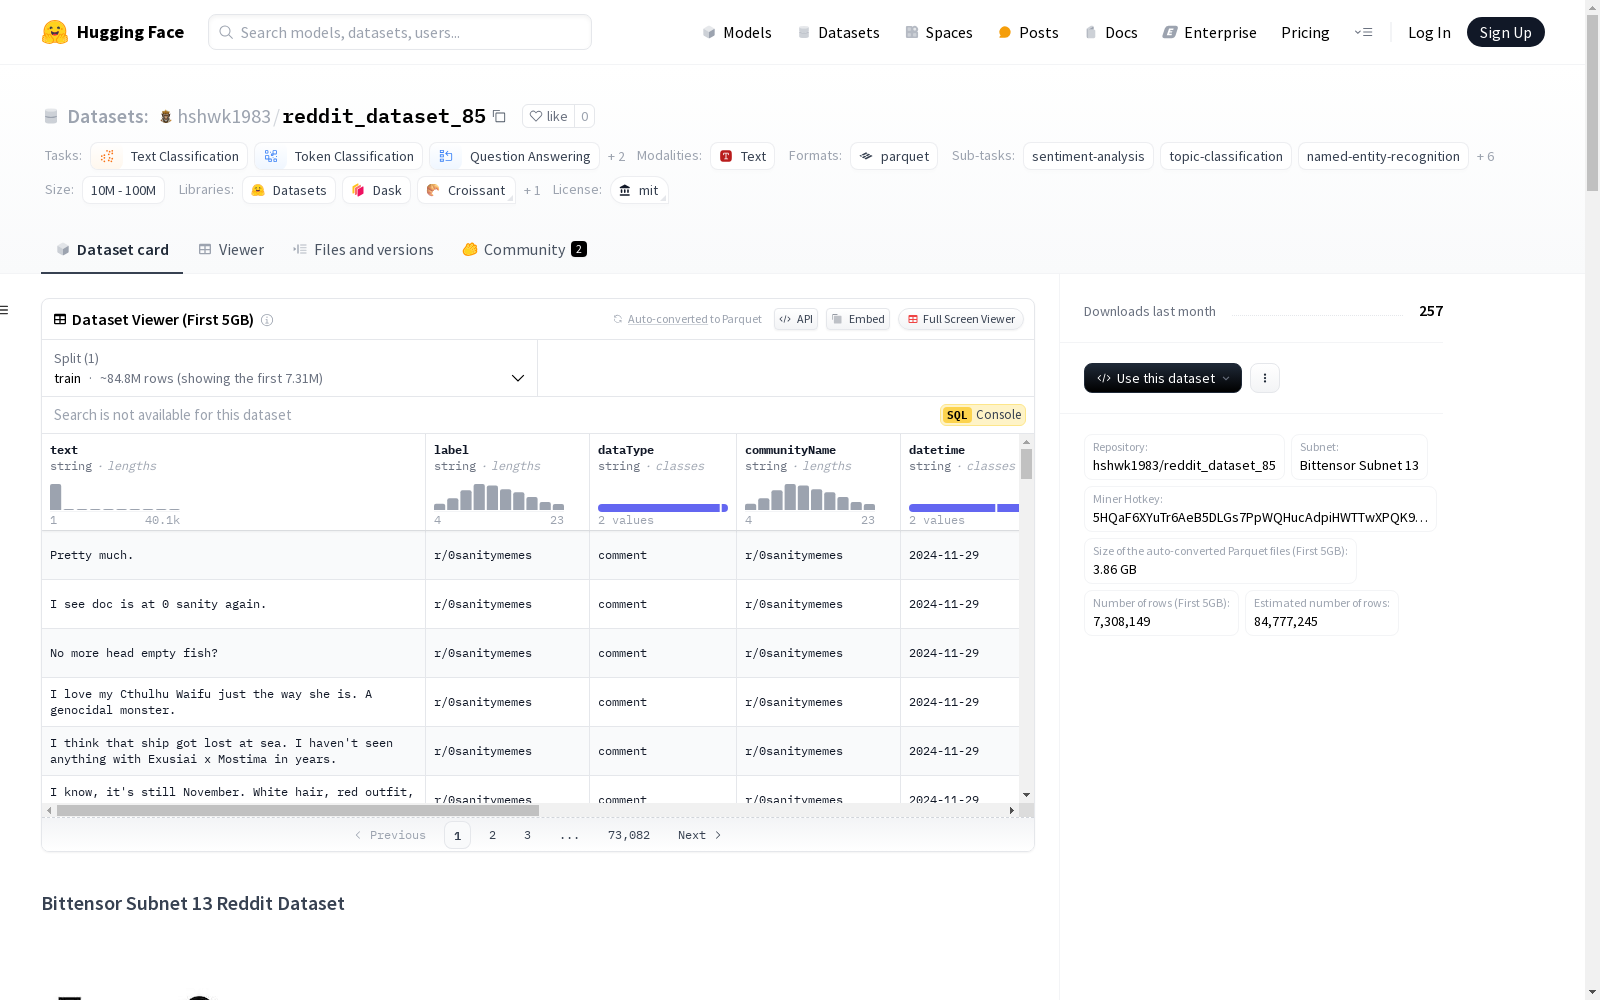The width and height of the screenshot is (1600, 1000).
Task: Open Models in top navigation
Action: [x=737, y=32]
